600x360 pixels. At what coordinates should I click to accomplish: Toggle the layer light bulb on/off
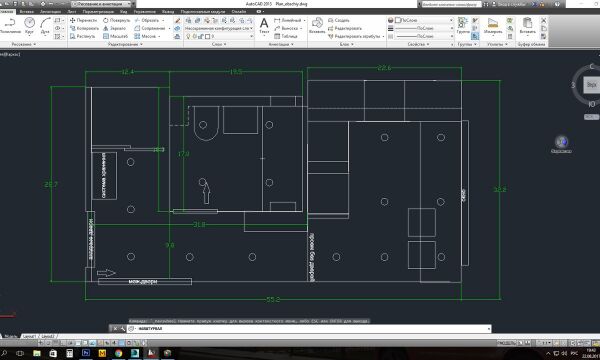(188, 36)
